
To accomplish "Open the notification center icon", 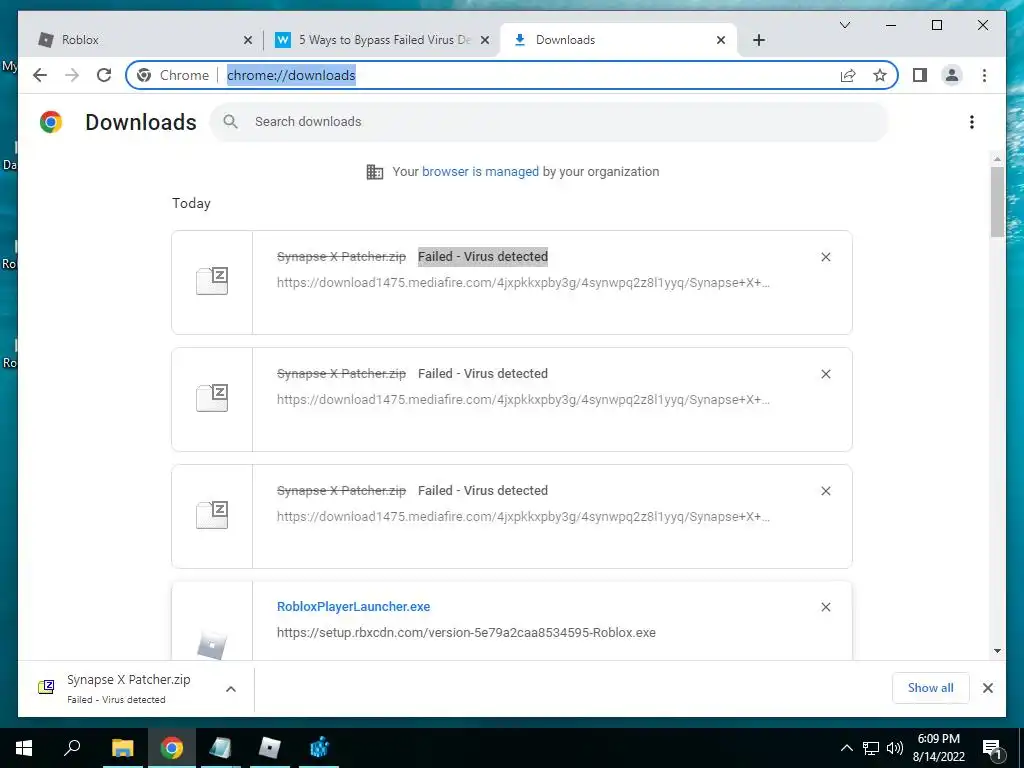I will tap(992, 749).
